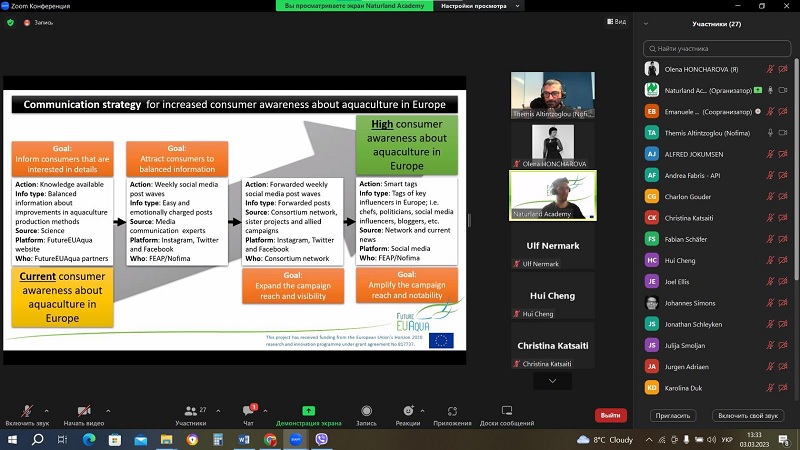This screenshot has width=800, height=450.
Task: Show hidden tray icons chevron
Action: click(x=648, y=439)
